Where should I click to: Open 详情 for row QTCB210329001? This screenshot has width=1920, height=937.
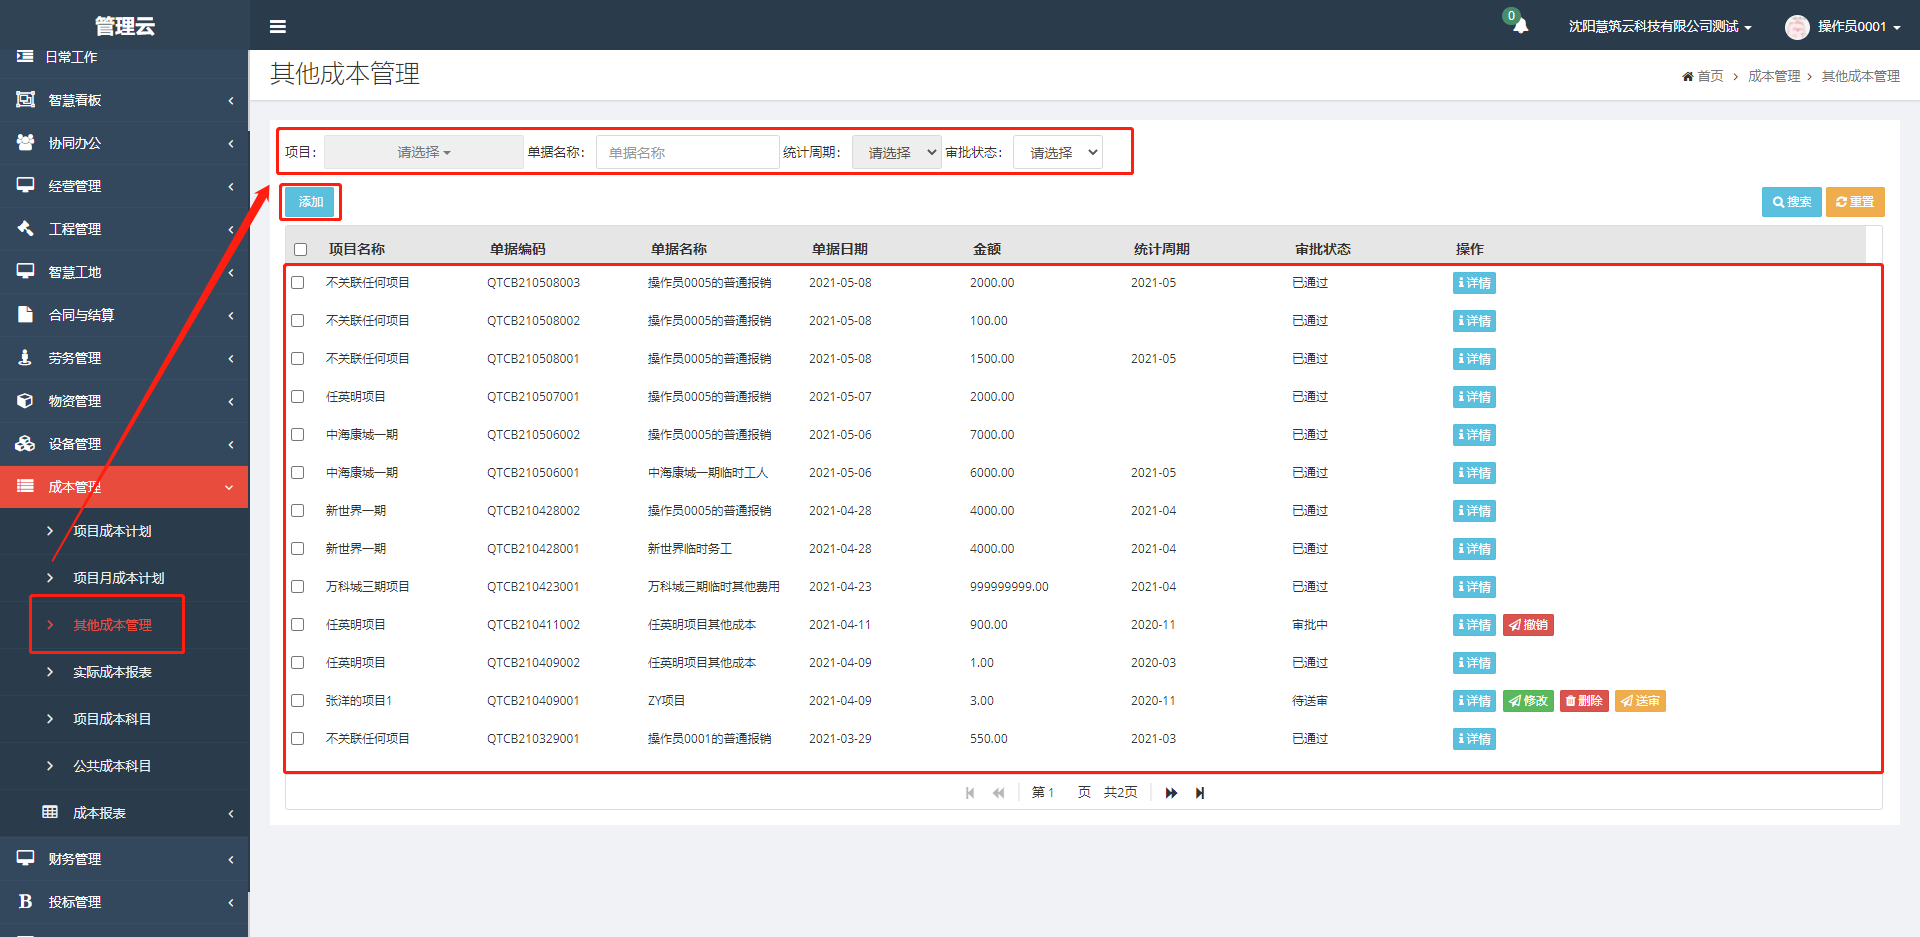tap(1474, 739)
